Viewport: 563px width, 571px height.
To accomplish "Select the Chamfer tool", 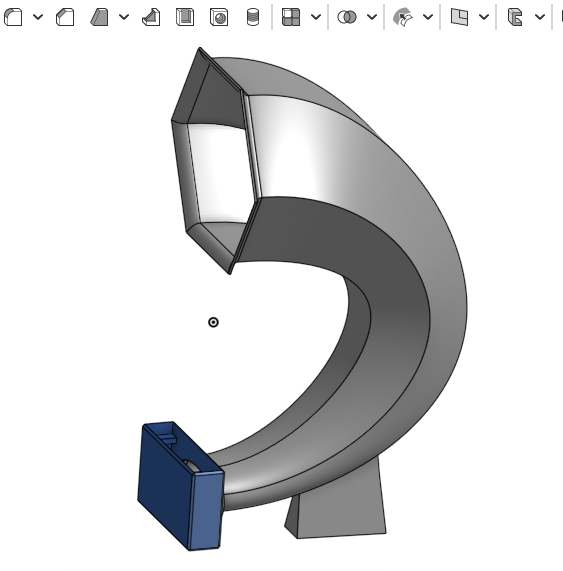I will [65, 17].
